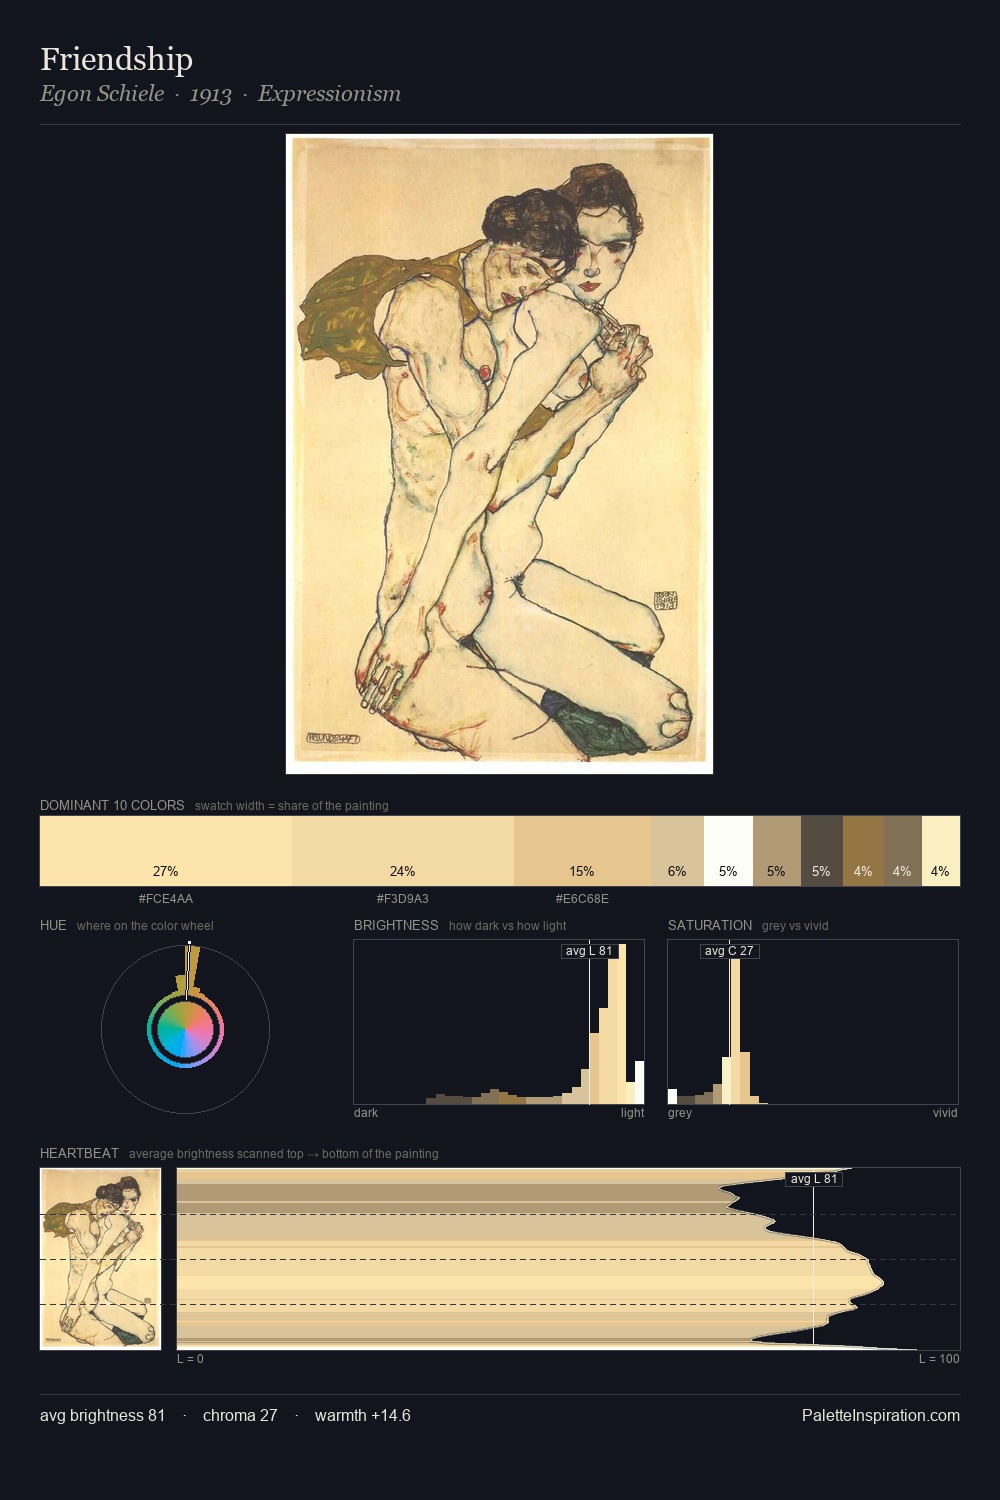Click the hex code #FCE4AA text

click(x=166, y=899)
